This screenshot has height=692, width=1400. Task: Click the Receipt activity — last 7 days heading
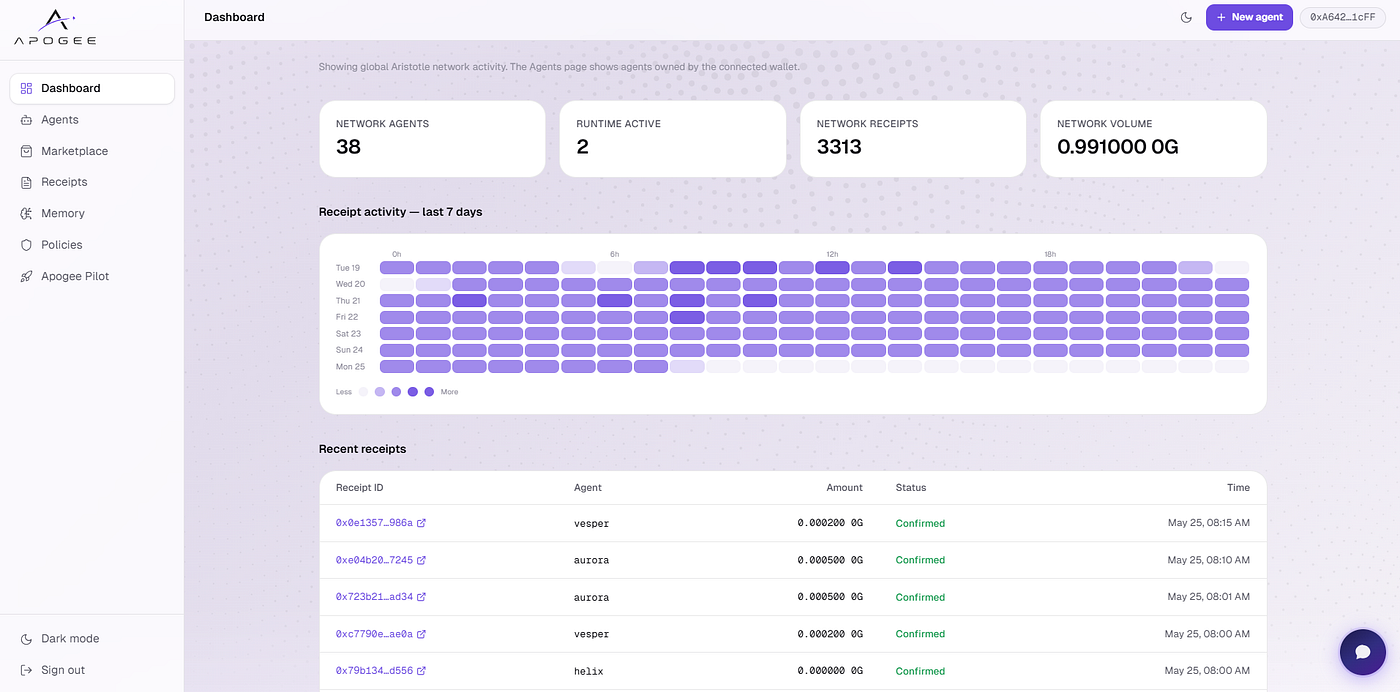(400, 212)
